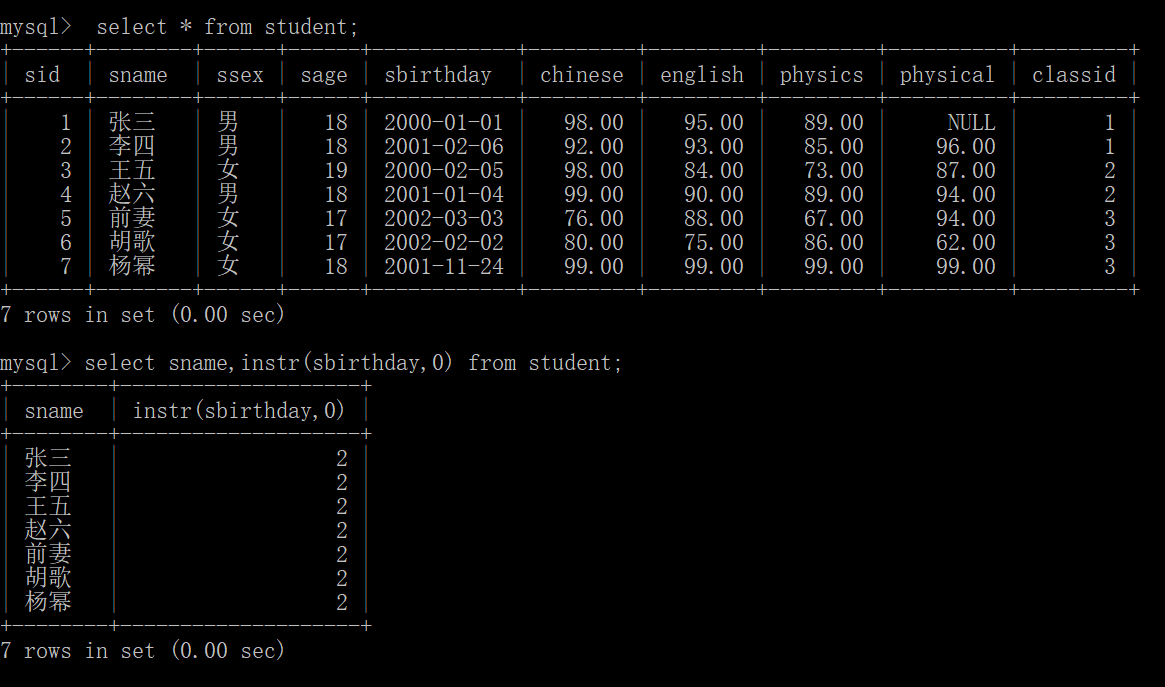1165x687 pixels.
Task: Click birthday cell "2001-01-04"
Action: point(444,195)
